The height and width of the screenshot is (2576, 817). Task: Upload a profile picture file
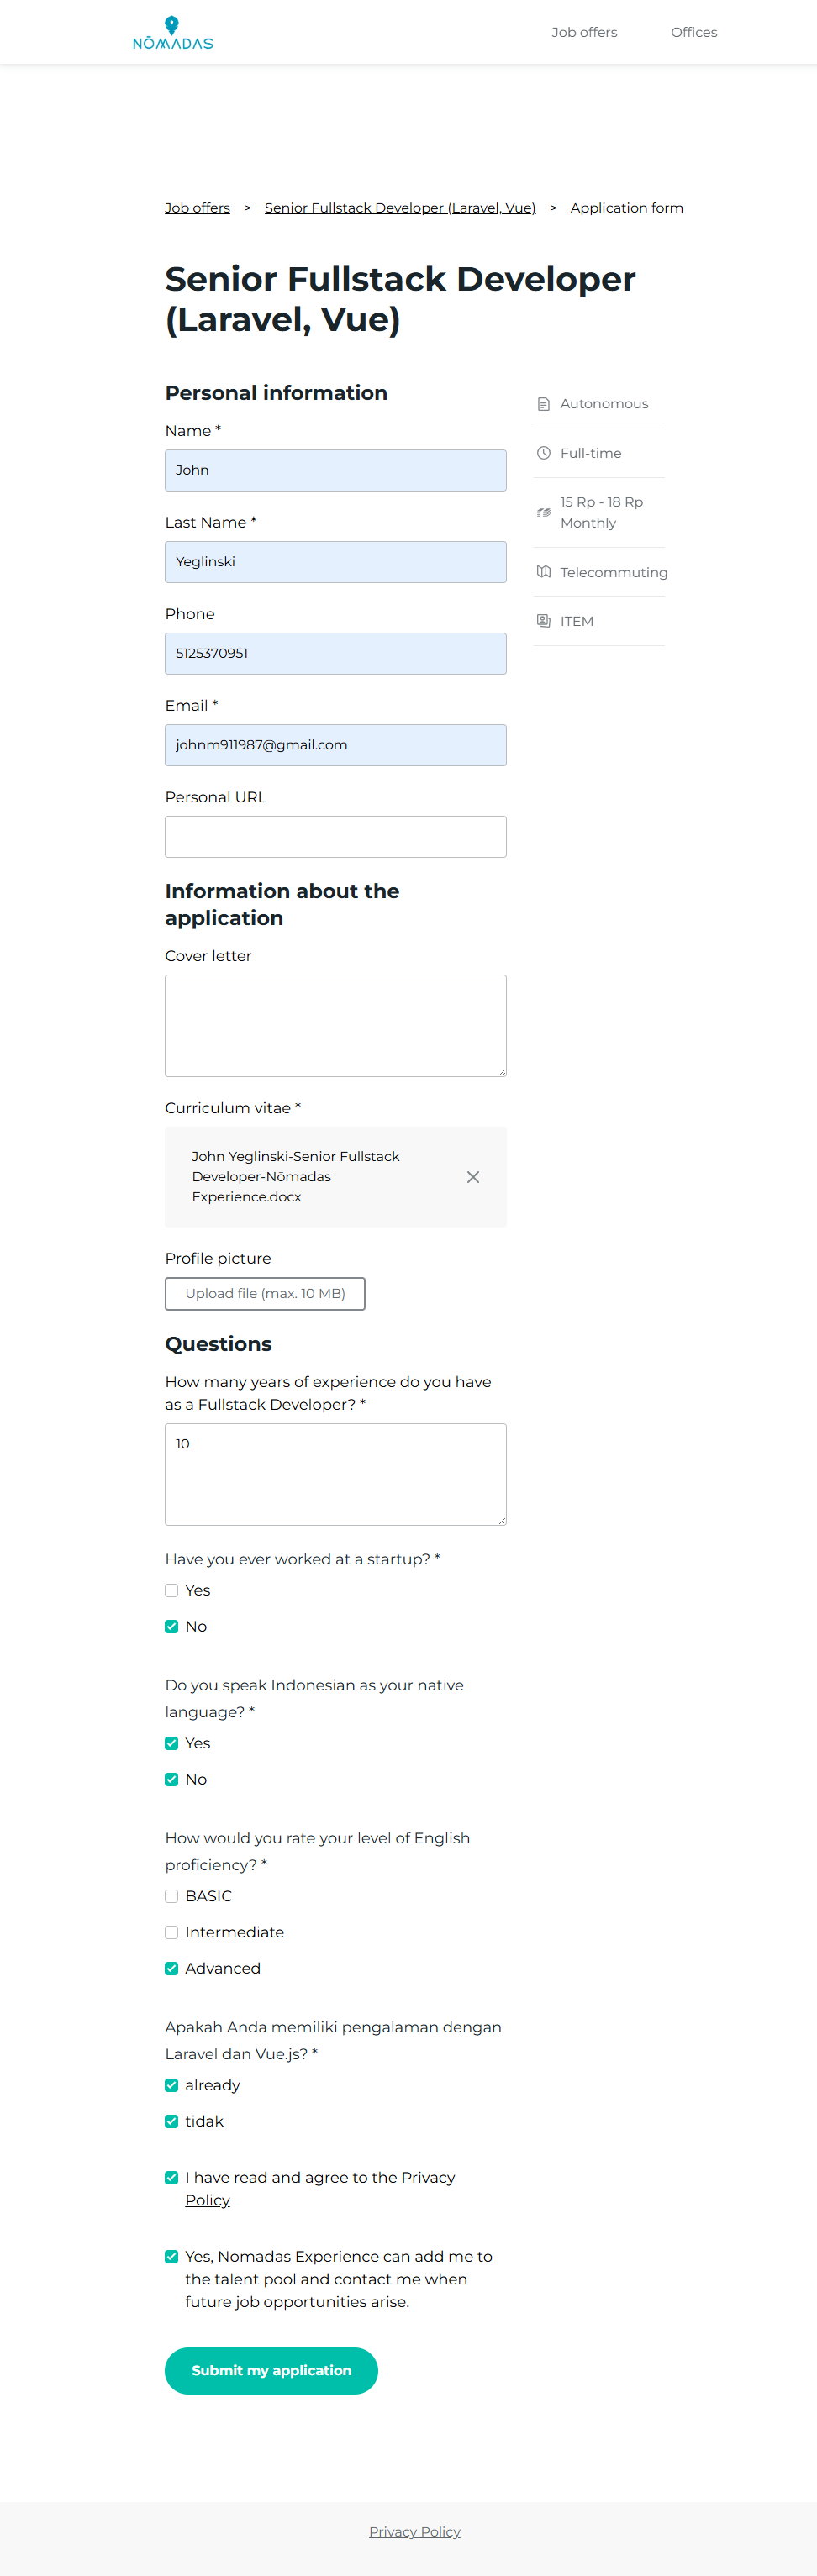click(265, 1293)
